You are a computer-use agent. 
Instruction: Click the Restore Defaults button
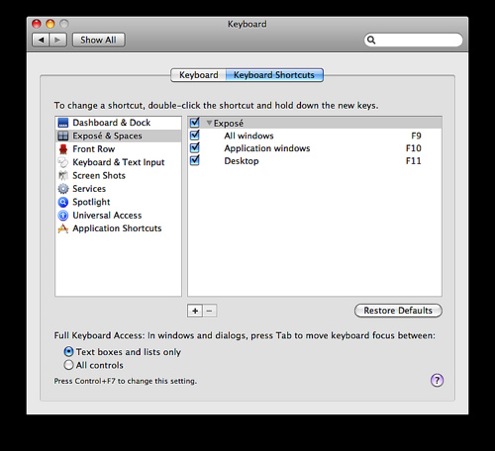[398, 311]
